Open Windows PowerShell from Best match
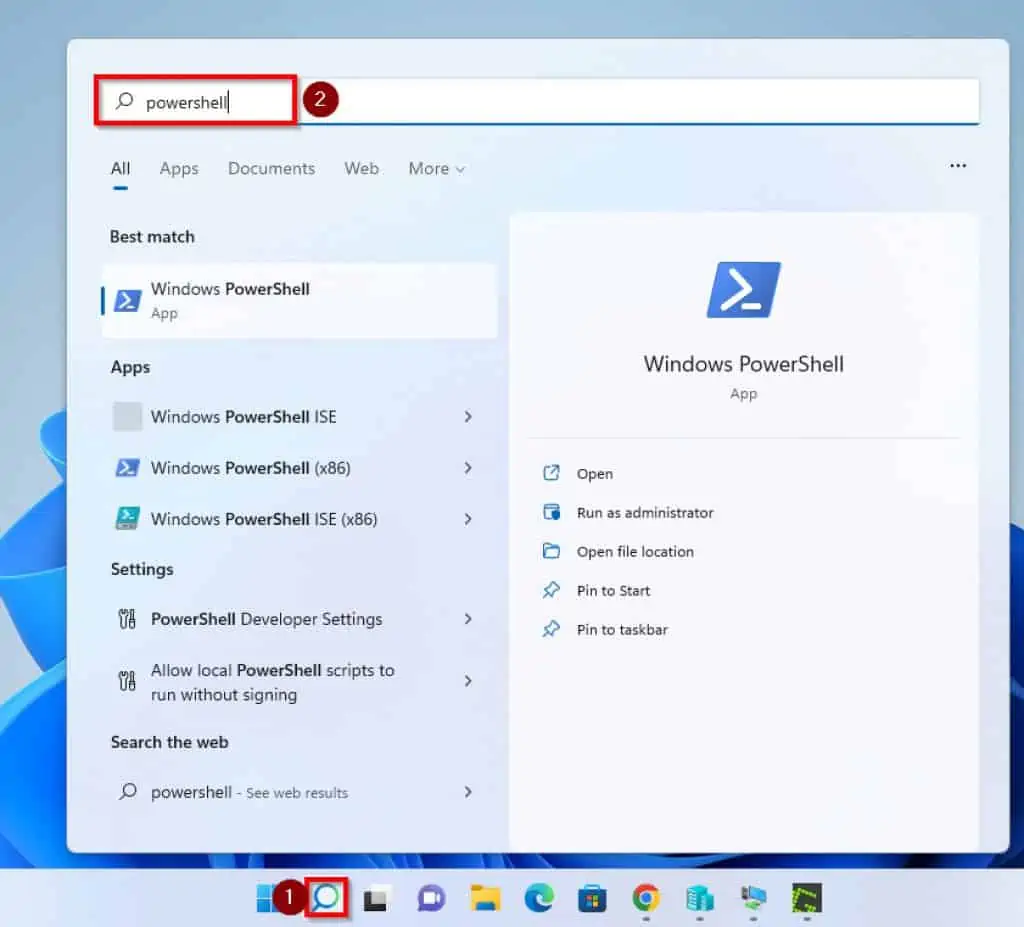This screenshot has height=927, width=1024. [x=230, y=299]
